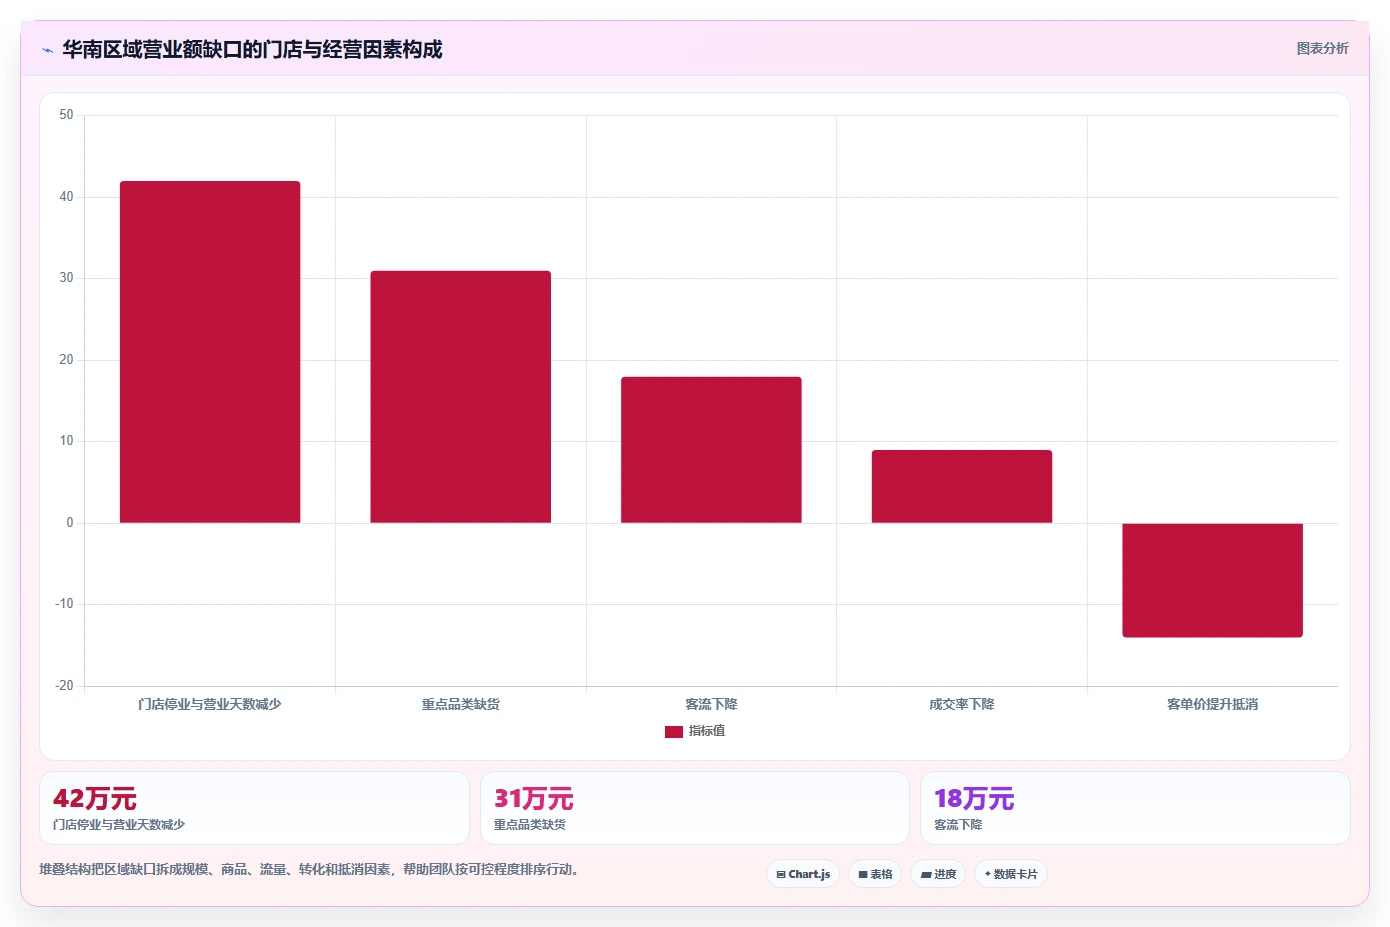The width and height of the screenshot is (1390, 927).
Task: Select the 重点品类缺货 bar
Action: point(461,397)
